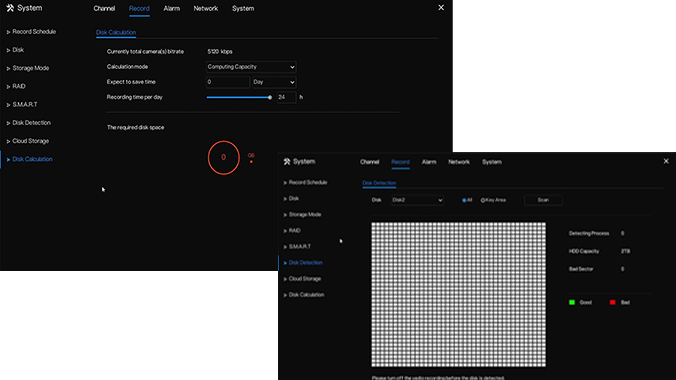Close the Disk Detection window with X
Viewport: 676px width, 380px height.
(x=666, y=161)
